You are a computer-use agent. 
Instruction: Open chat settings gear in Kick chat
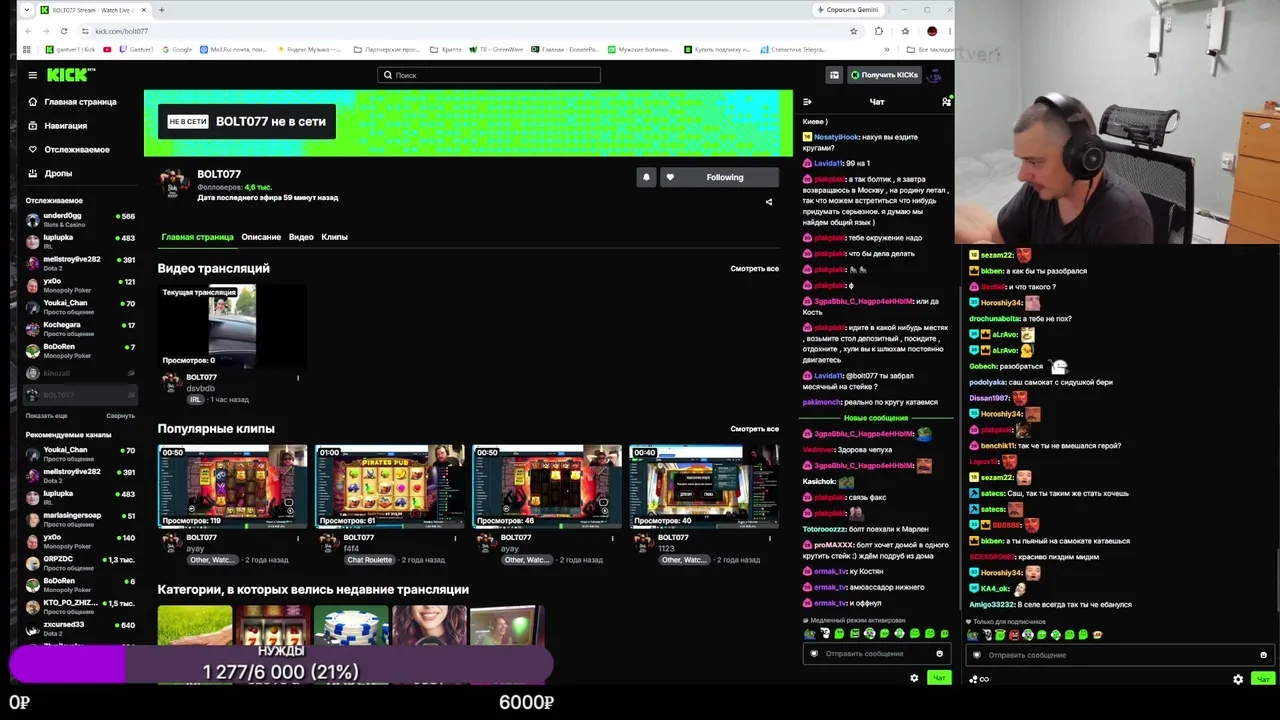tap(914, 678)
